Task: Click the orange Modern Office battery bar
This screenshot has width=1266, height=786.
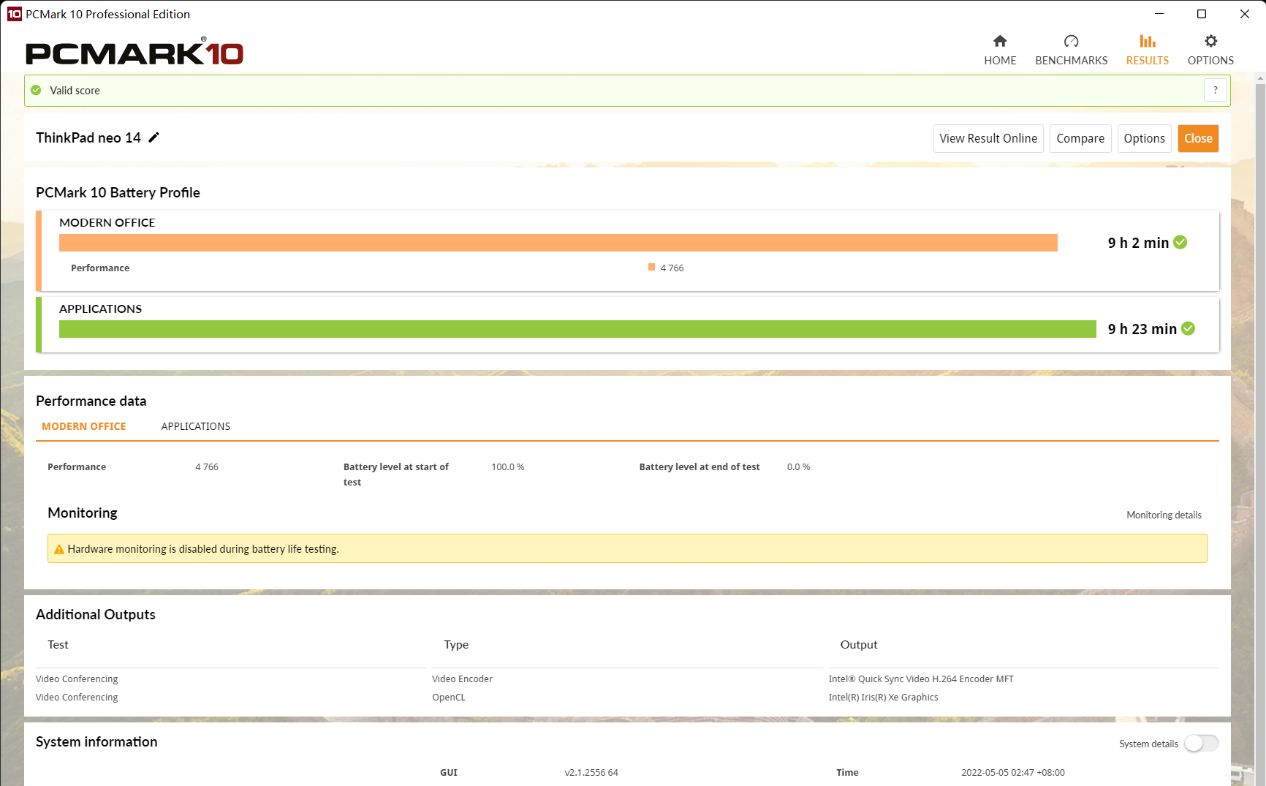Action: [x=558, y=243]
